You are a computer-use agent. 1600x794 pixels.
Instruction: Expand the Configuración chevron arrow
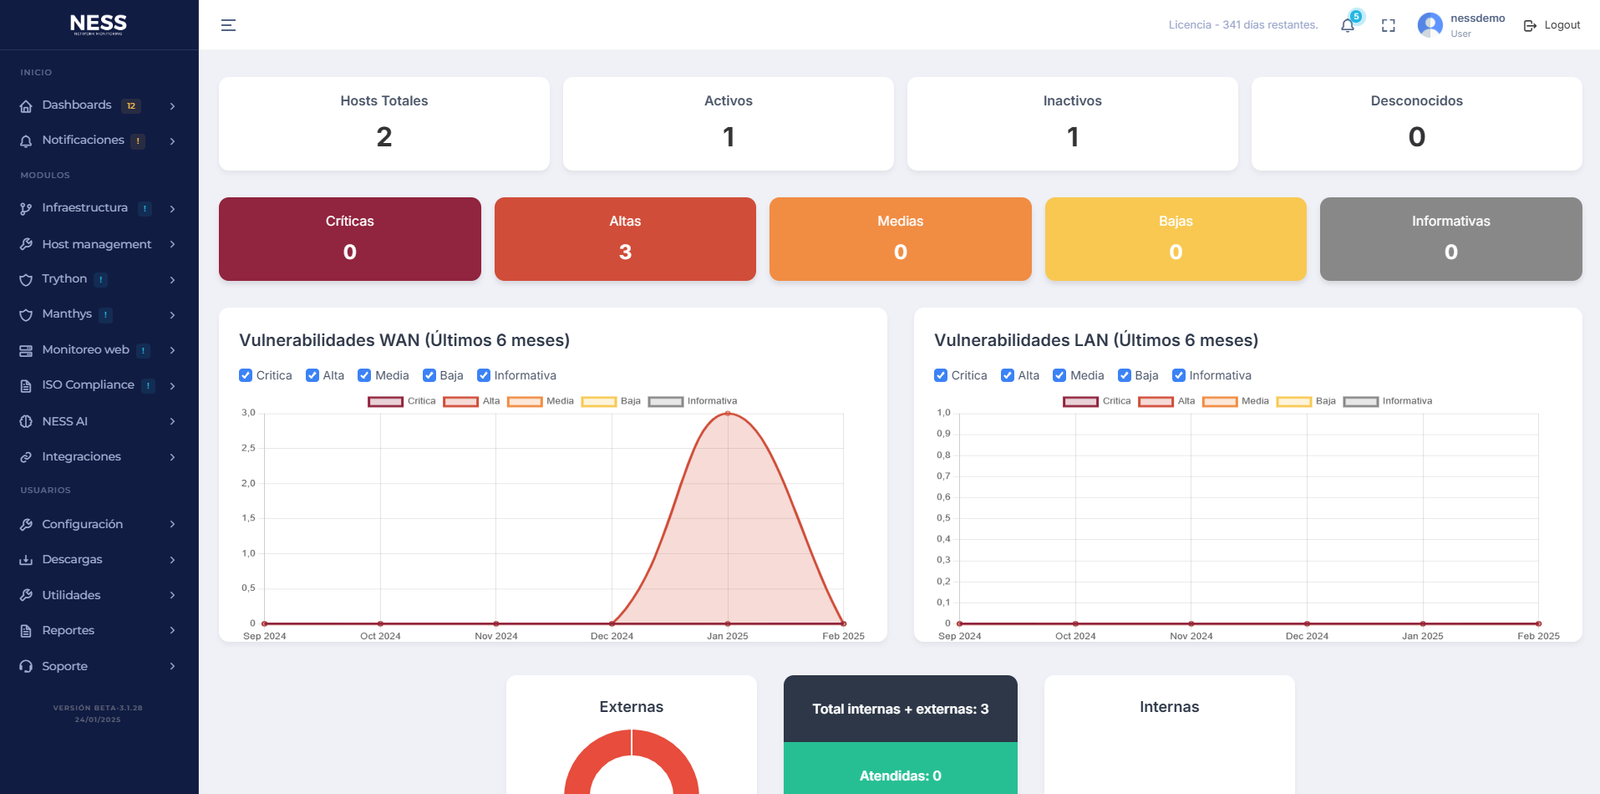click(x=172, y=524)
